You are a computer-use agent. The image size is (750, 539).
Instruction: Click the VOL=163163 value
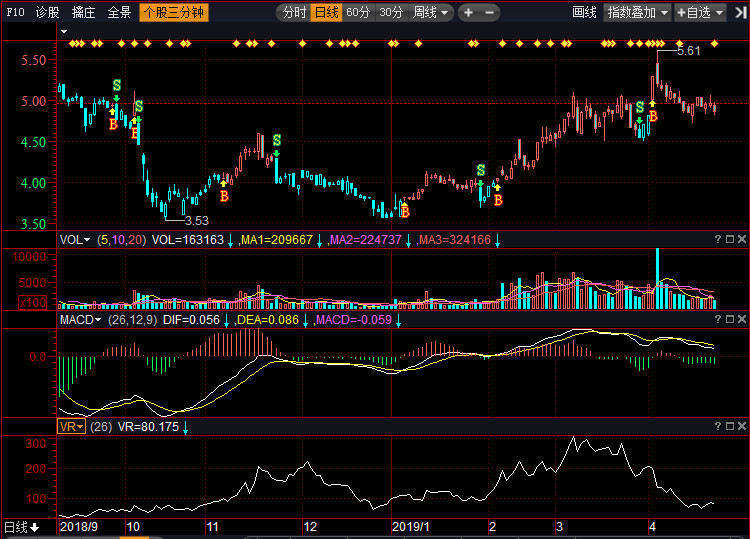click(x=188, y=240)
